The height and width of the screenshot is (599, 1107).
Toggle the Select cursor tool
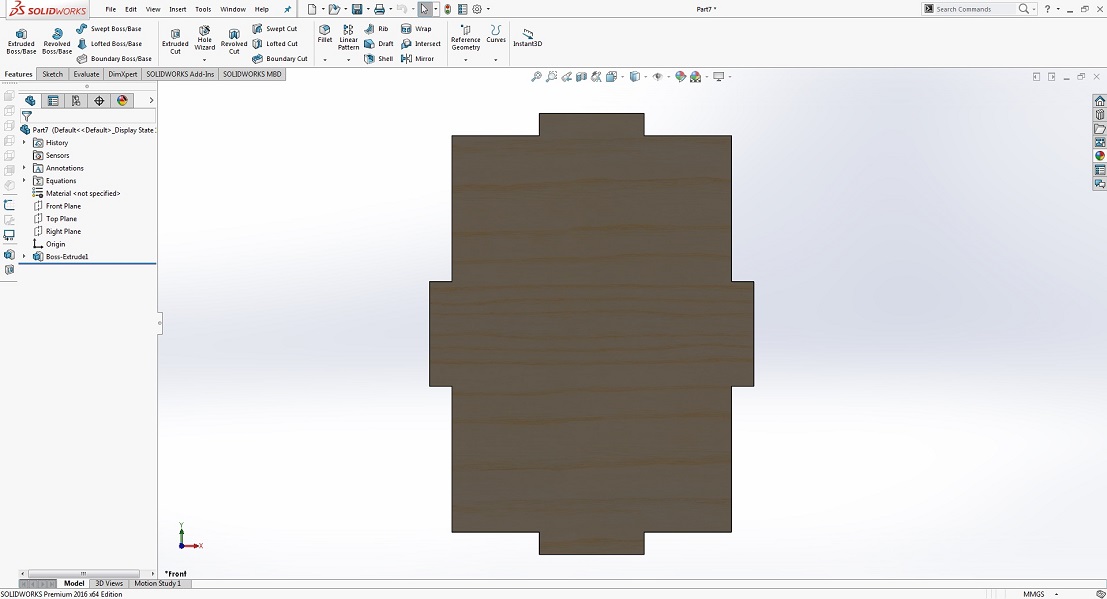(424, 9)
